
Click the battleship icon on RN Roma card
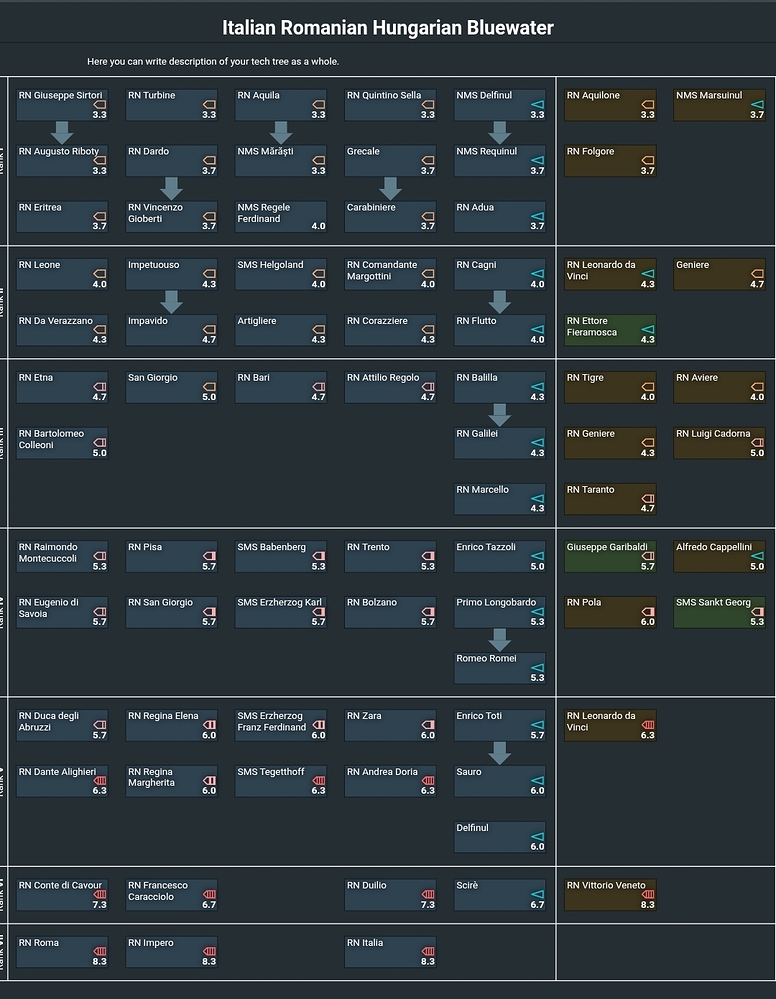click(99, 950)
